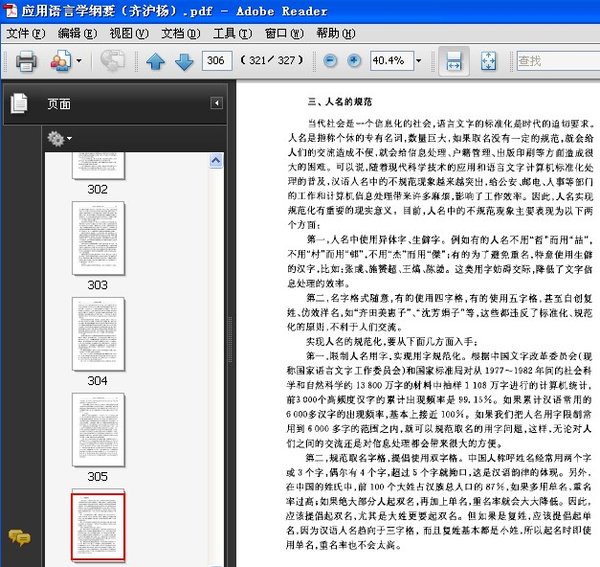Expand the pages panel gear options menu
600x567 pixels.
[x=59, y=138]
